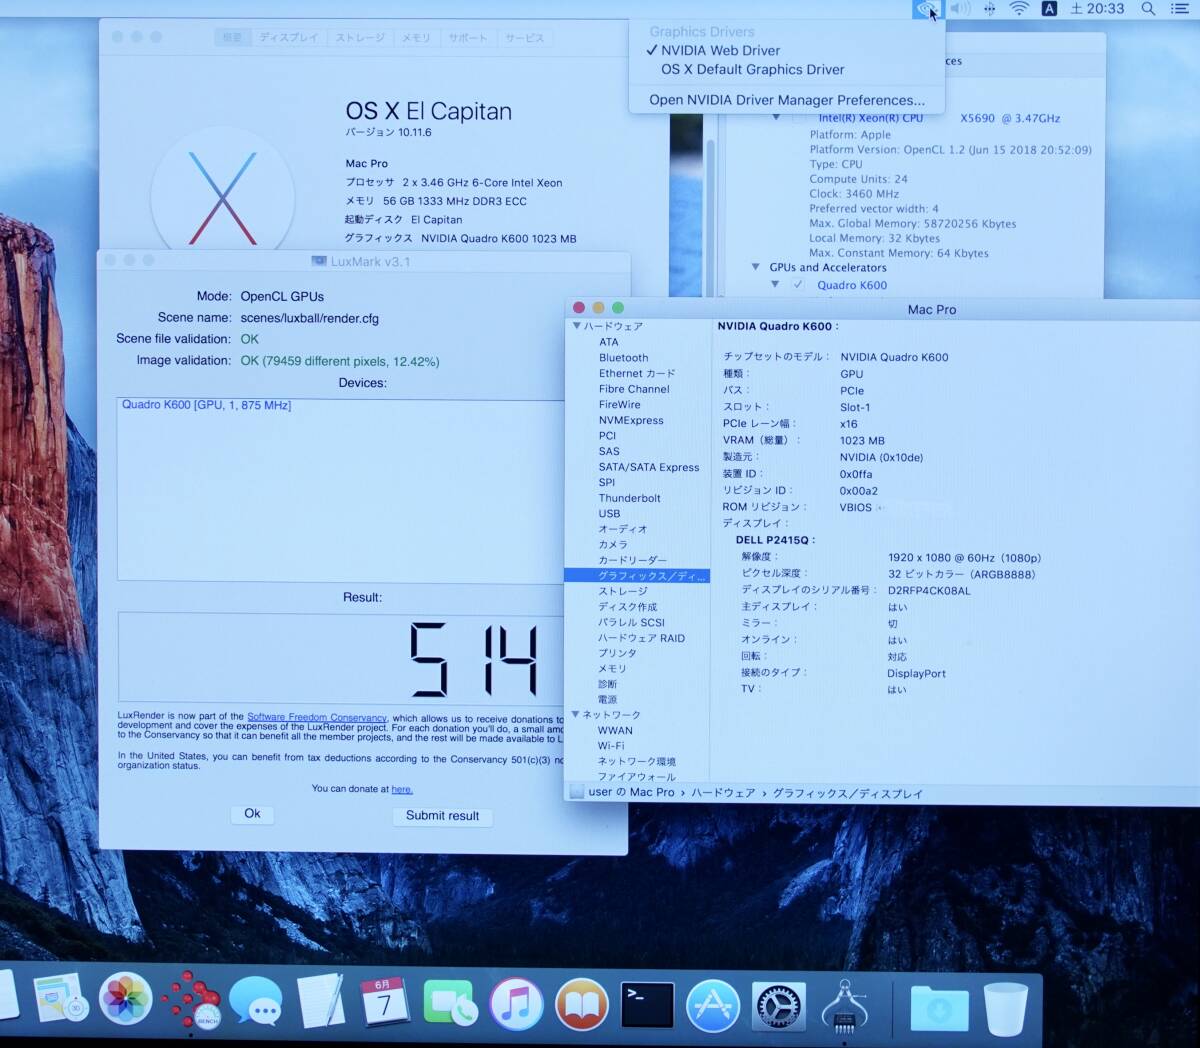Open NVIDIA Driver Manager Preferences
The height and width of the screenshot is (1048, 1200).
tap(786, 100)
